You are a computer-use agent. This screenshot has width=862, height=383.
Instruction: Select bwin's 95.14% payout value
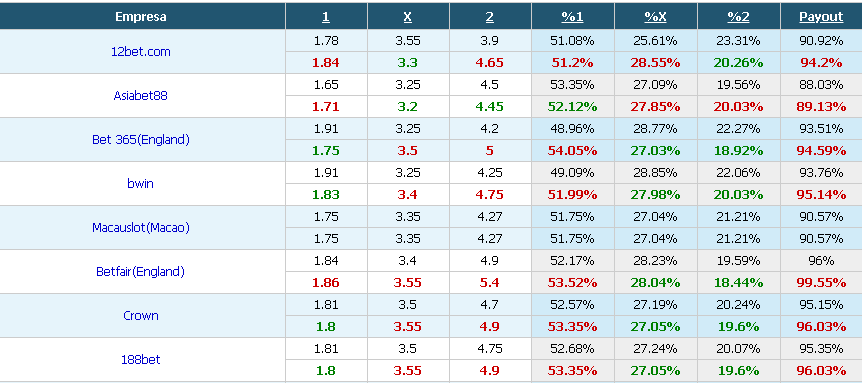click(x=821, y=195)
